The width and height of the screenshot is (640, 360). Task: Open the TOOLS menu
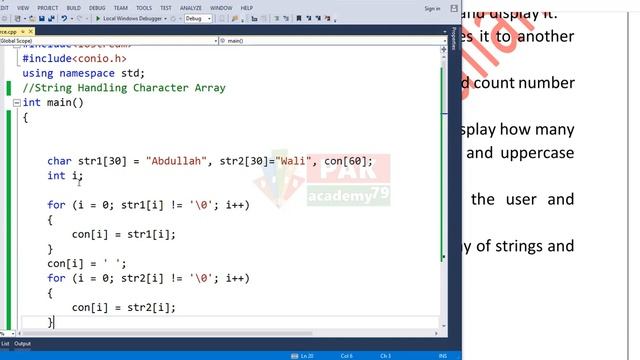point(144,8)
